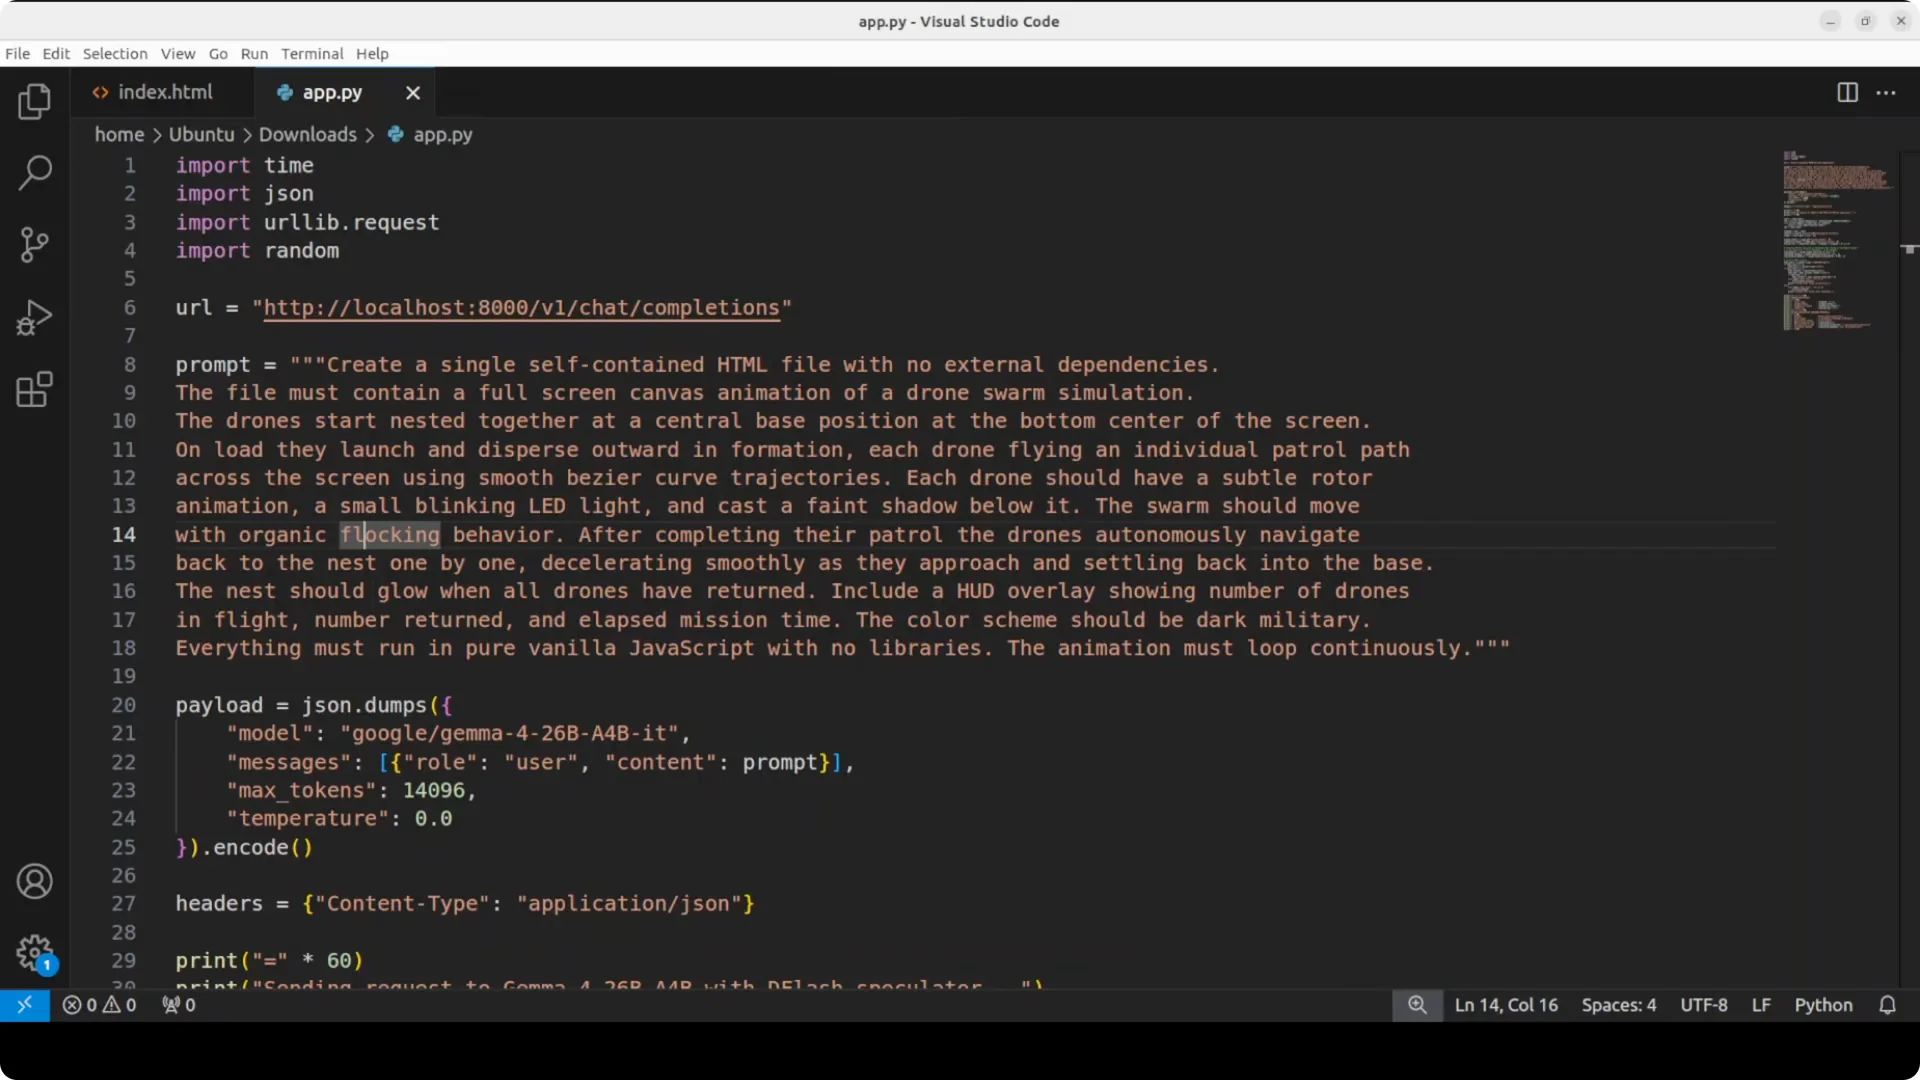This screenshot has width=1920, height=1080.
Task: Place cursor on 'import random' line
Action: (x=257, y=251)
